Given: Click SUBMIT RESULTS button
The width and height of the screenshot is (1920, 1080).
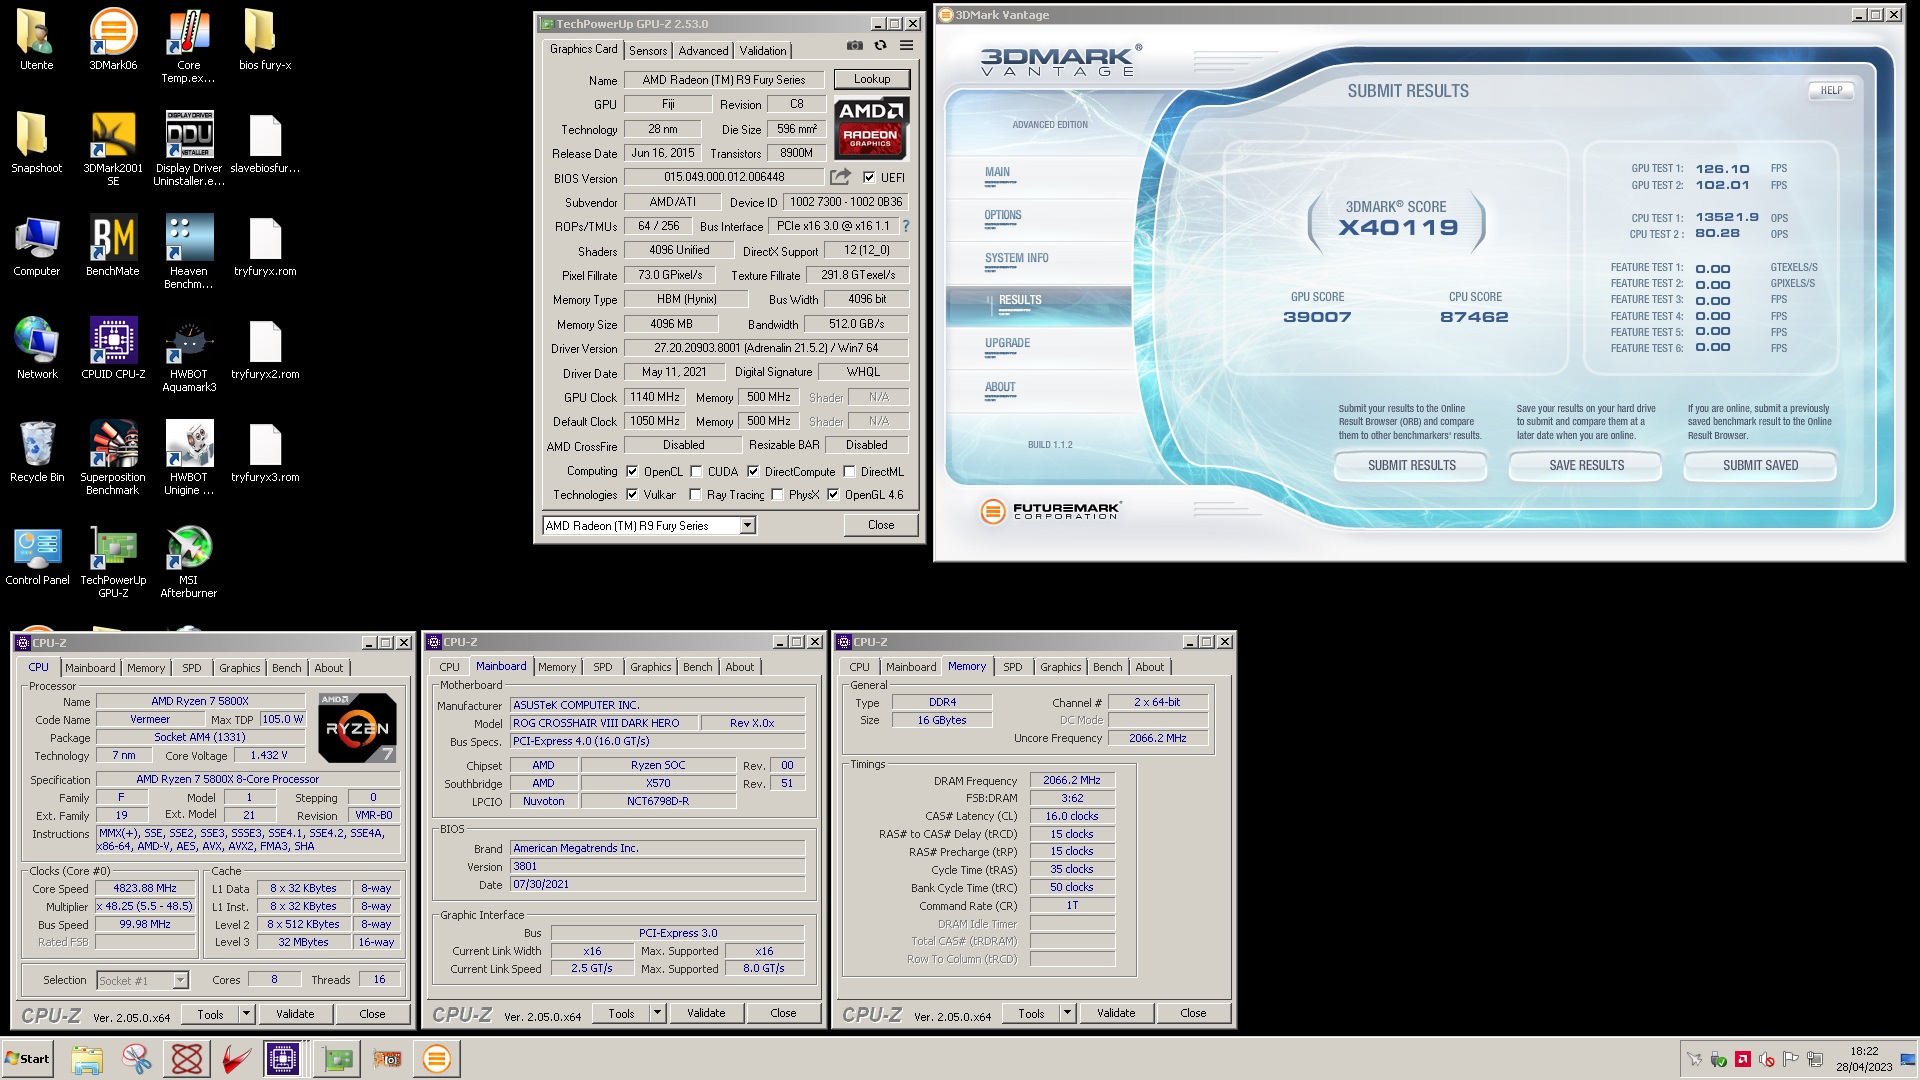Looking at the screenshot, I should point(1411,465).
